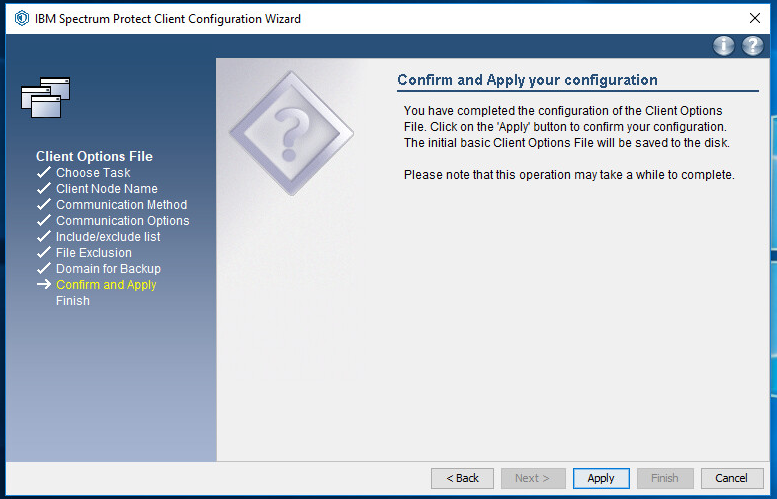Jump to the File Exclusion step
Screen dimensions: 777x499
pyautogui.click(x=93, y=253)
